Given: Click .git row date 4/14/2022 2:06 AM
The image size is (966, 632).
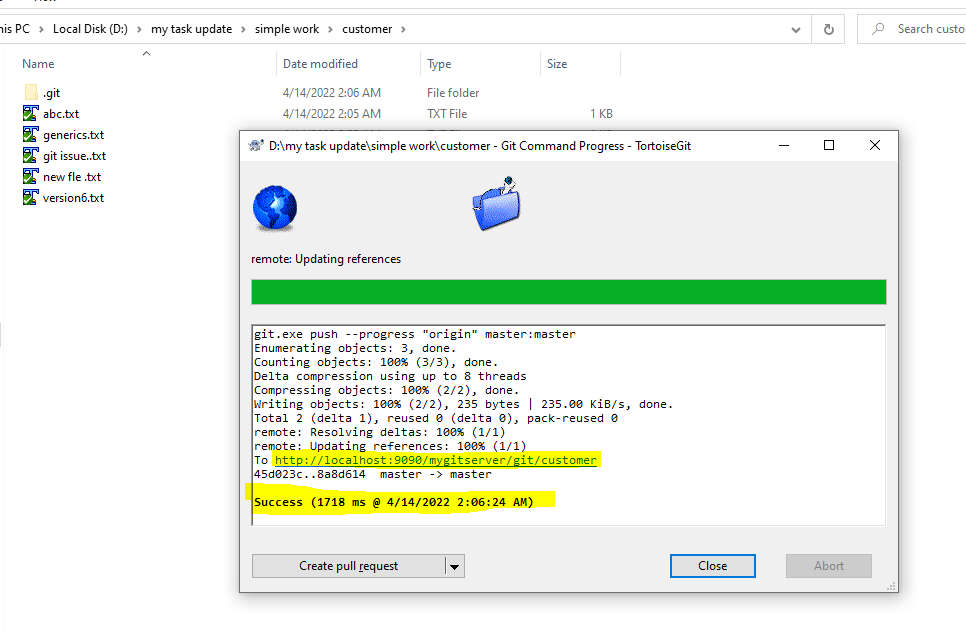Looking at the screenshot, I should point(331,92).
